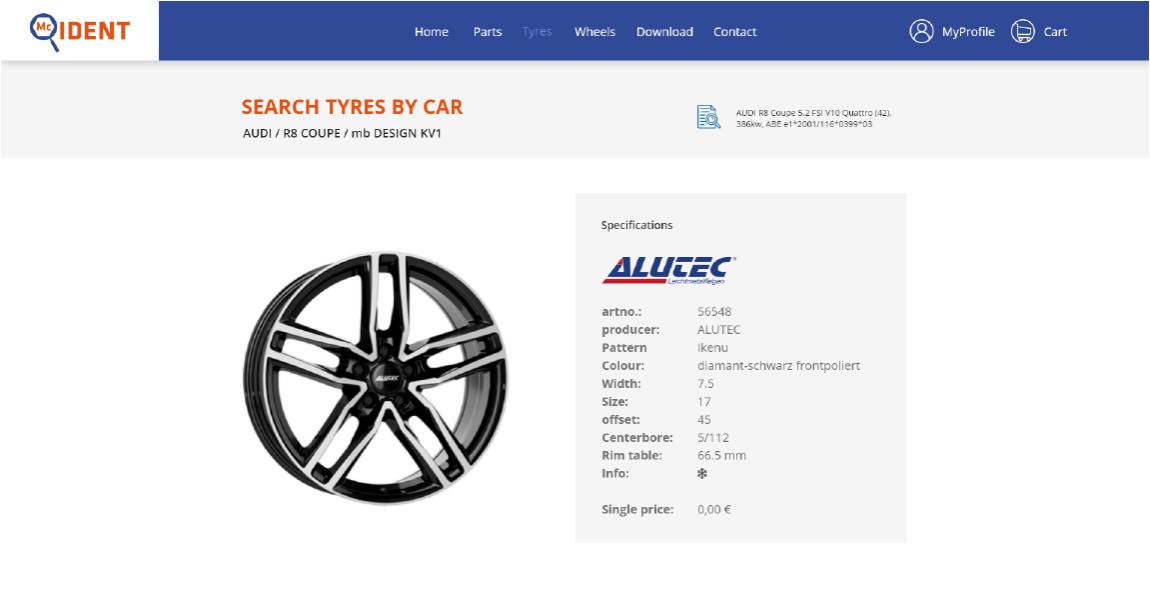Click the MyProfile text label
Viewport: 1150px width, 600px height.
(968, 32)
